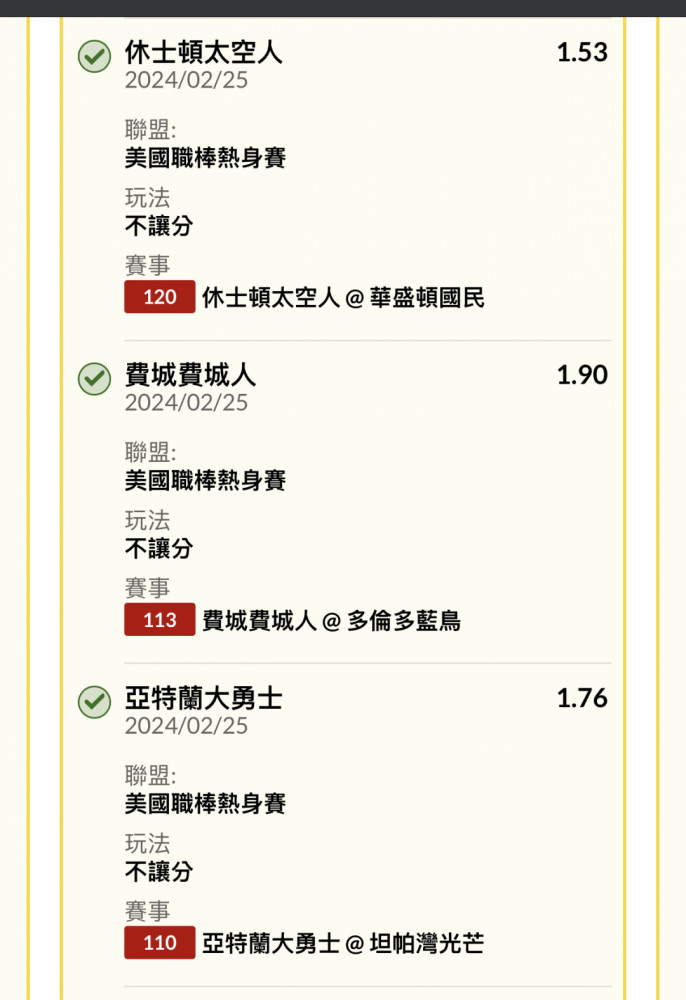Click the green checkmark beside 費城費城人

[94, 379]
